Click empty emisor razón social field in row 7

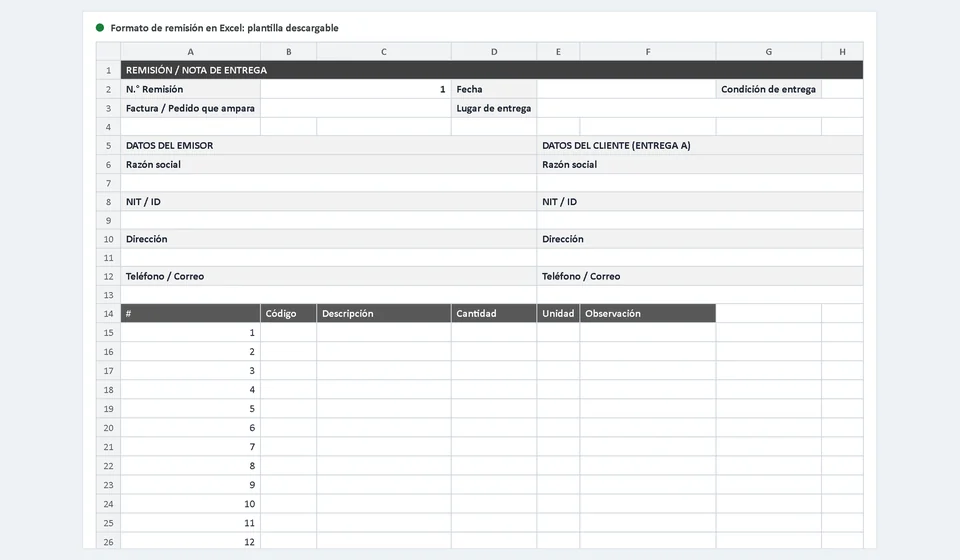click(x=329, y=183)
